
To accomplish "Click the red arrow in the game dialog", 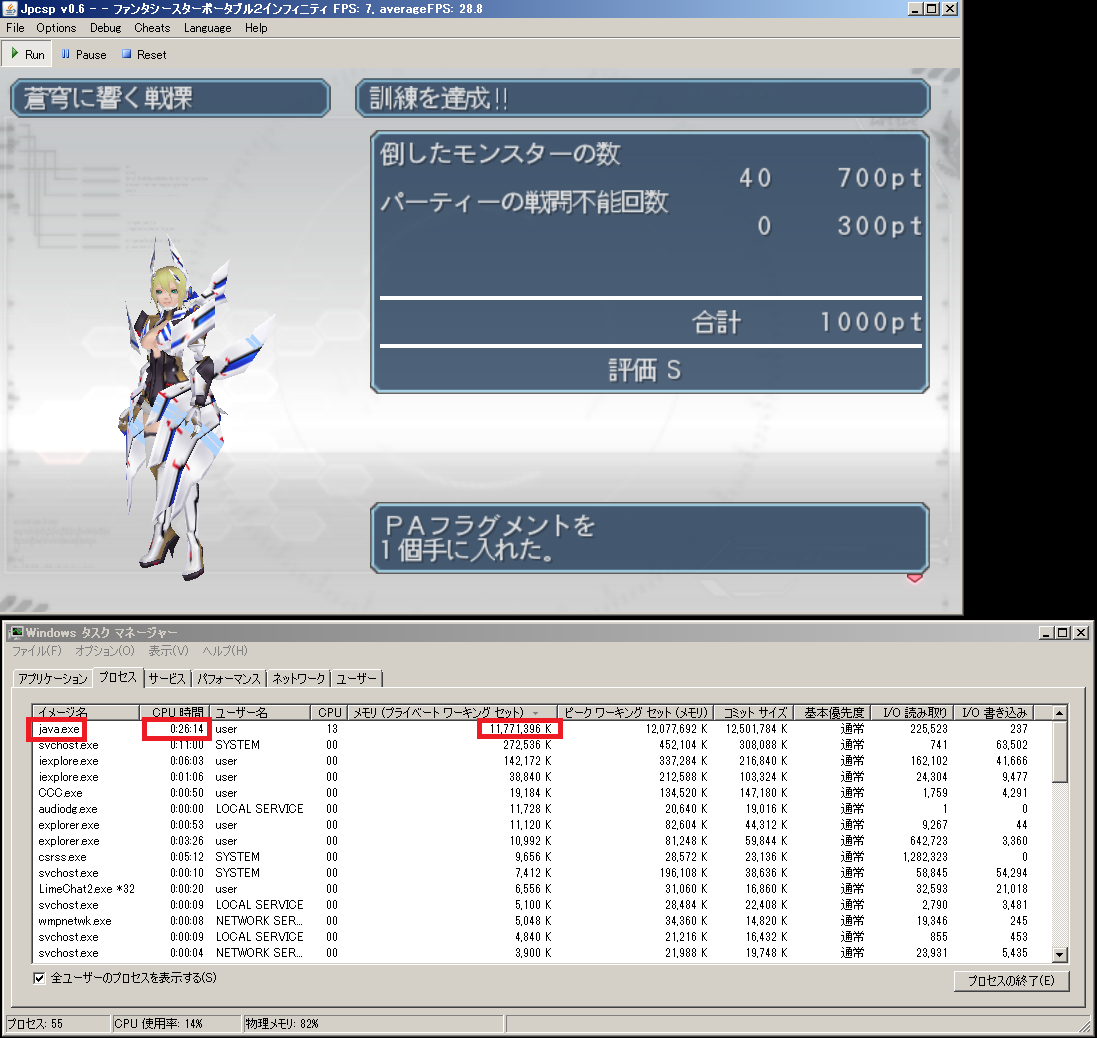I will pos(913,577).
